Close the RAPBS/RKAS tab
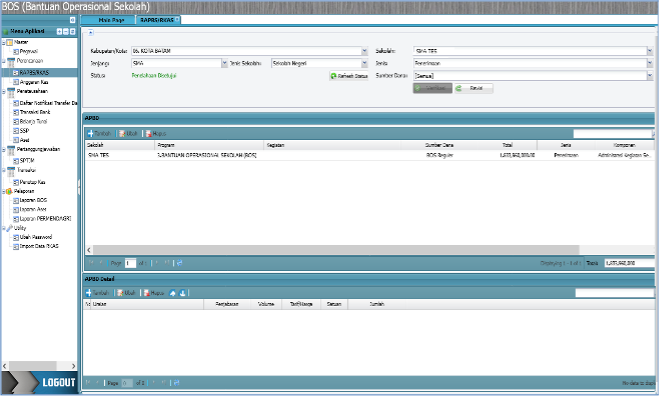The width and height of the screenshot is (660, 396). pyautogui.click(x=177, y=19)
